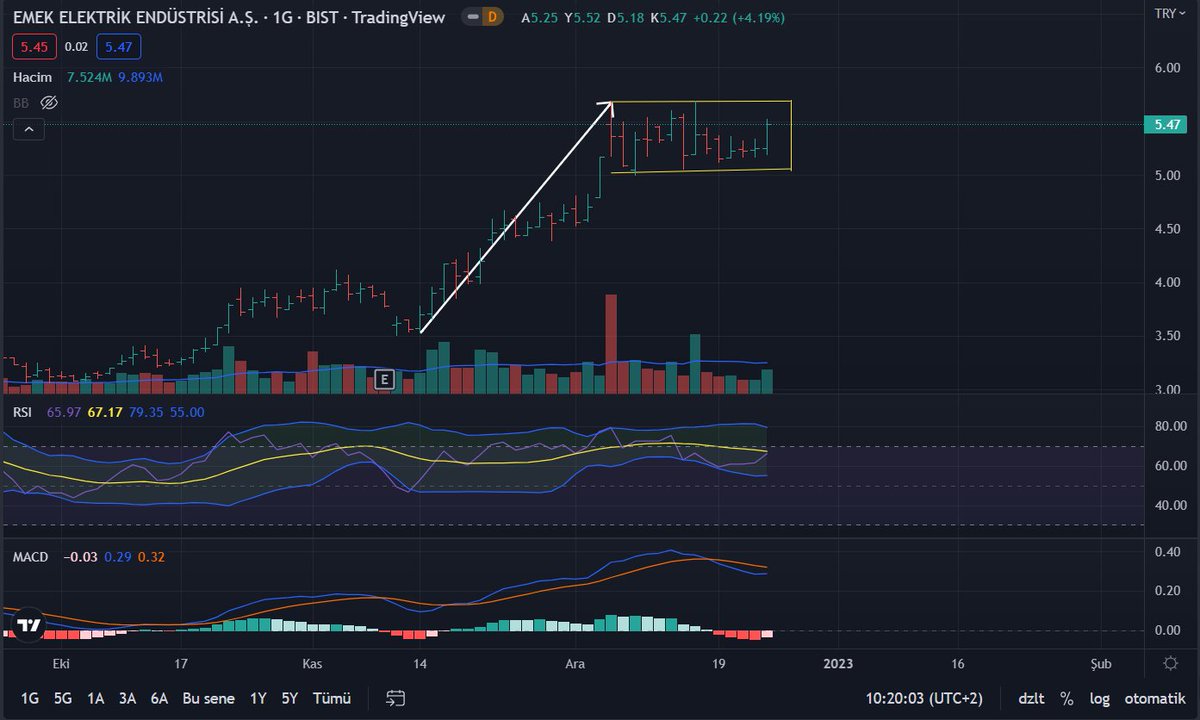Select the 'Bu sene' time range
This screenshot has height=720, width=1200.
tap(208, 698)
